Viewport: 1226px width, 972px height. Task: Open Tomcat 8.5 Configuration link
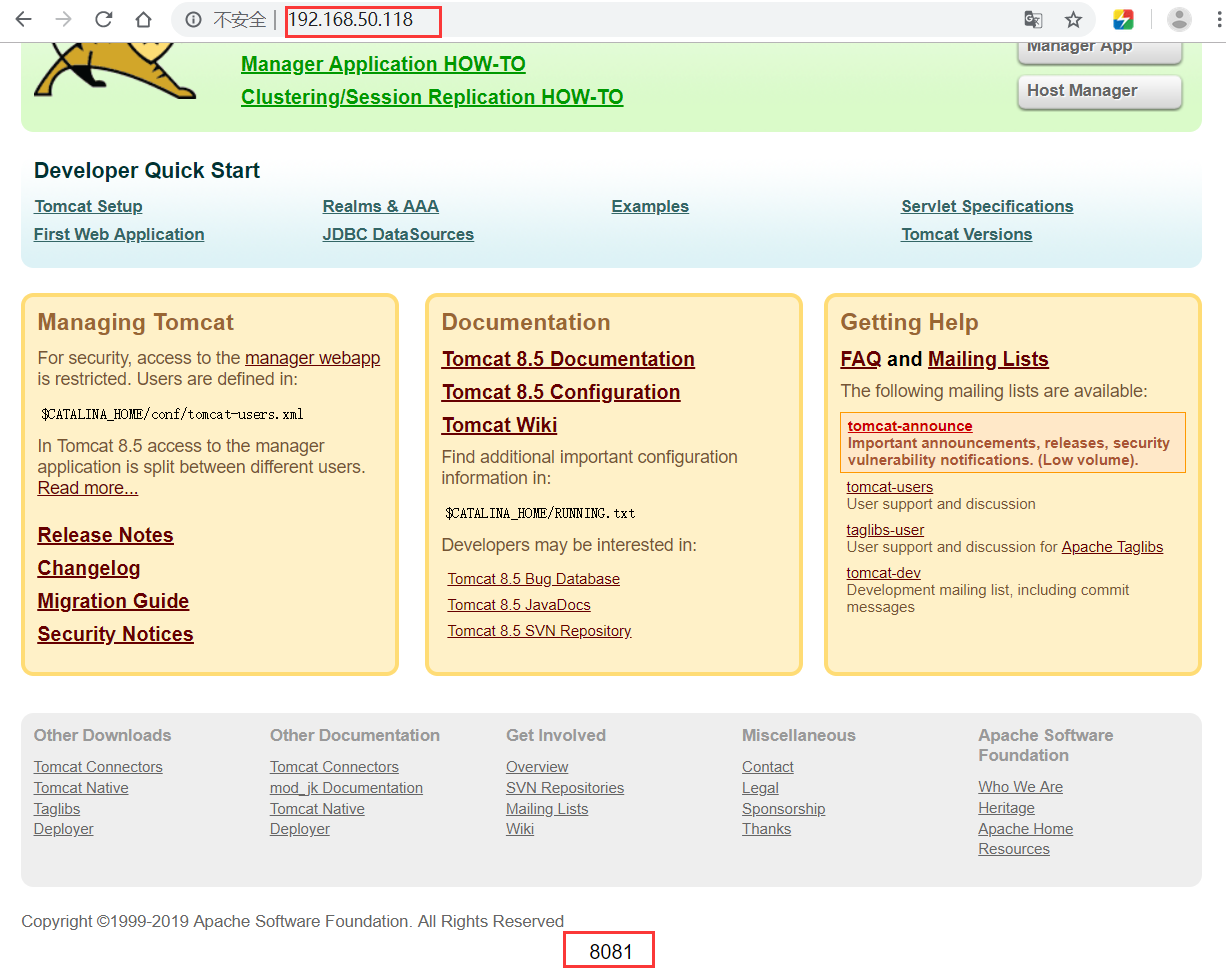pyautogui.click(x=561, y=392)
